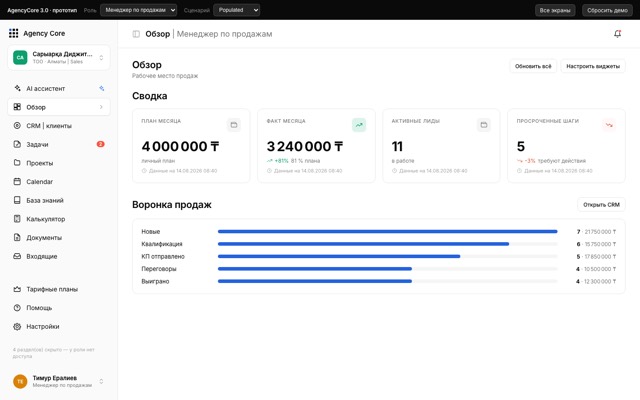
Task: Open Помощь from the sidebar
Action: (x=59, y=308)
